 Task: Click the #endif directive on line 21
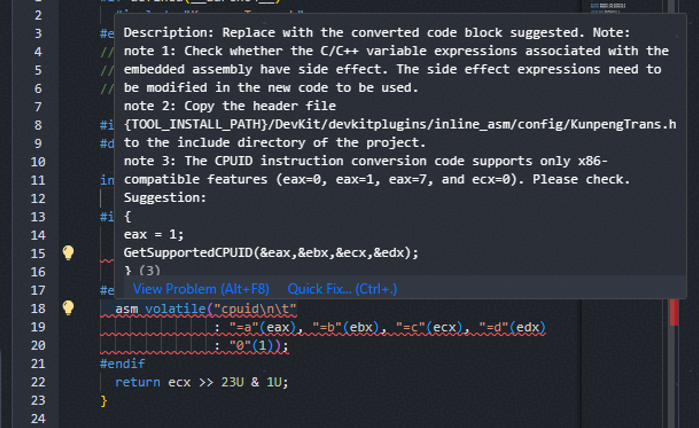(x=123, y=364)
